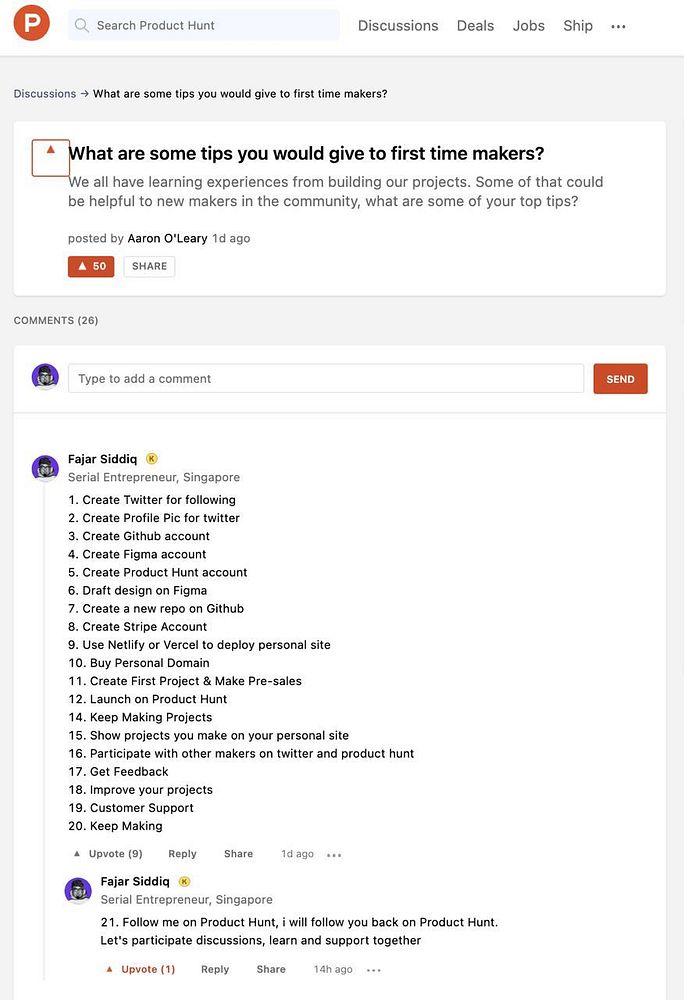This screenshot has width=684, height=1000.
Task: Click the Discussions breadcrumb link
Action: [45, 94]
